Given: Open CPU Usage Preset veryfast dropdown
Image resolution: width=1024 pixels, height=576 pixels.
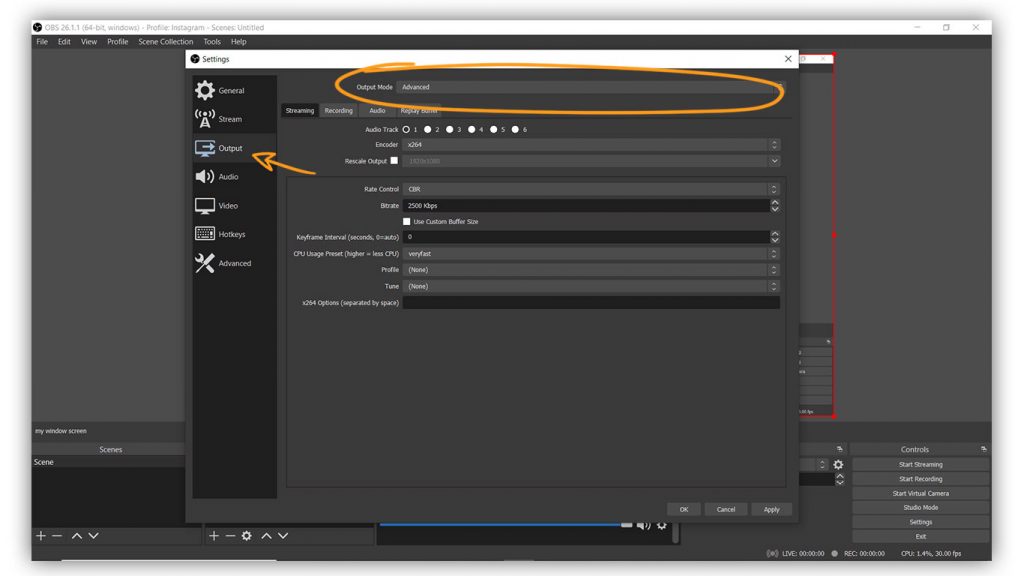Looking at the screenshot, I should coord(591,253).
